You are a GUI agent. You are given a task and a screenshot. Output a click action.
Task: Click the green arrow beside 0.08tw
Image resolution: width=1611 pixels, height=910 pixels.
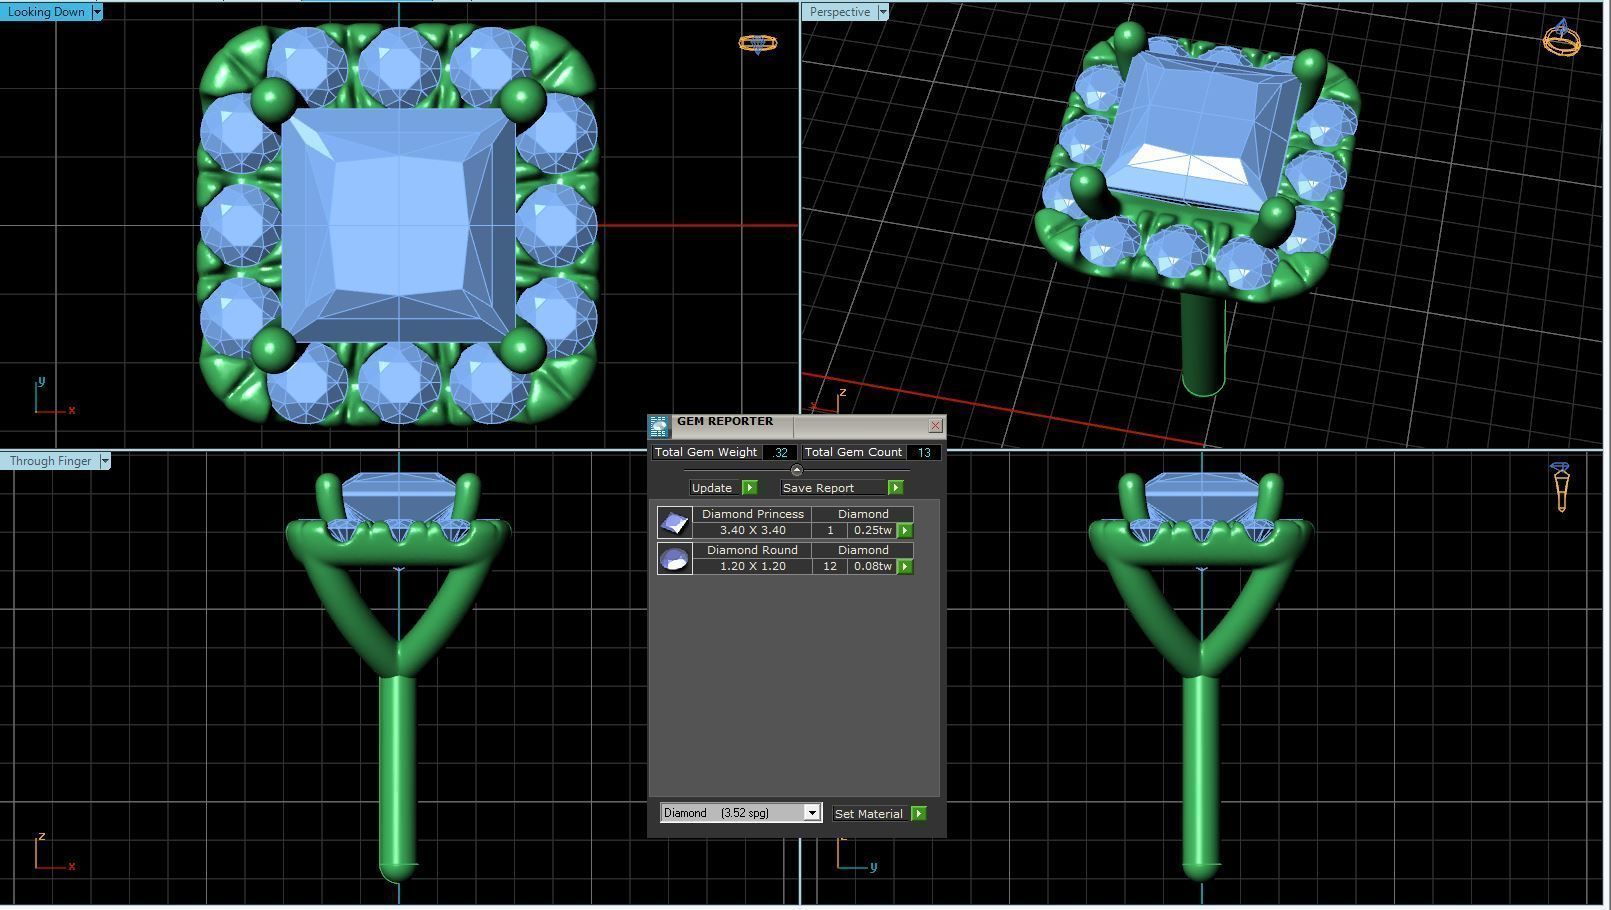click(905, 567)
